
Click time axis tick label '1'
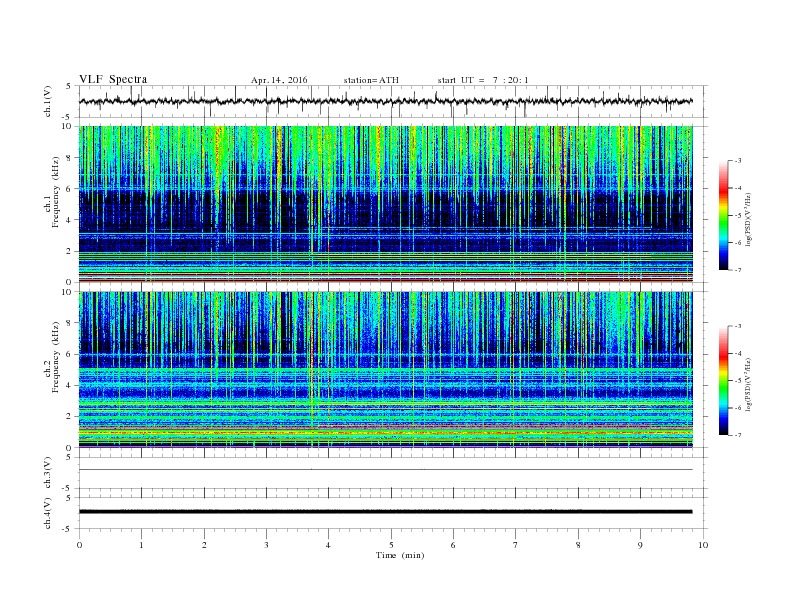[142, 545]
